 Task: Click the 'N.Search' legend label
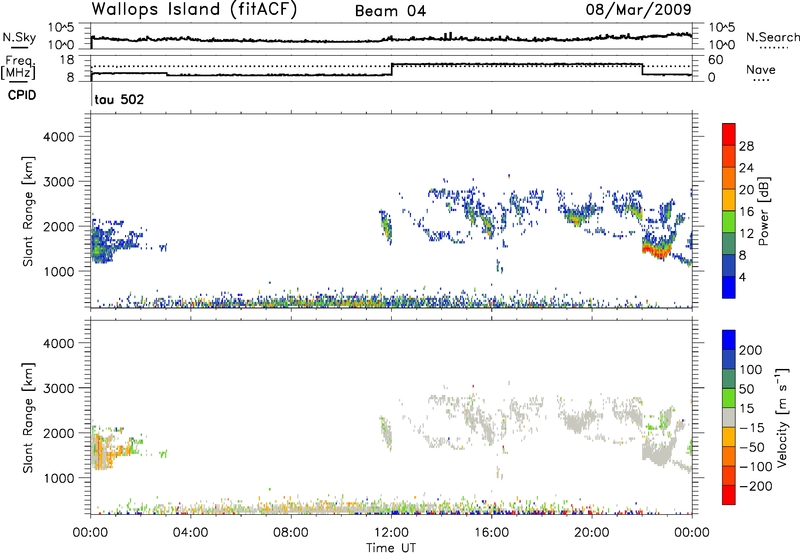click(x=773, y=37)
